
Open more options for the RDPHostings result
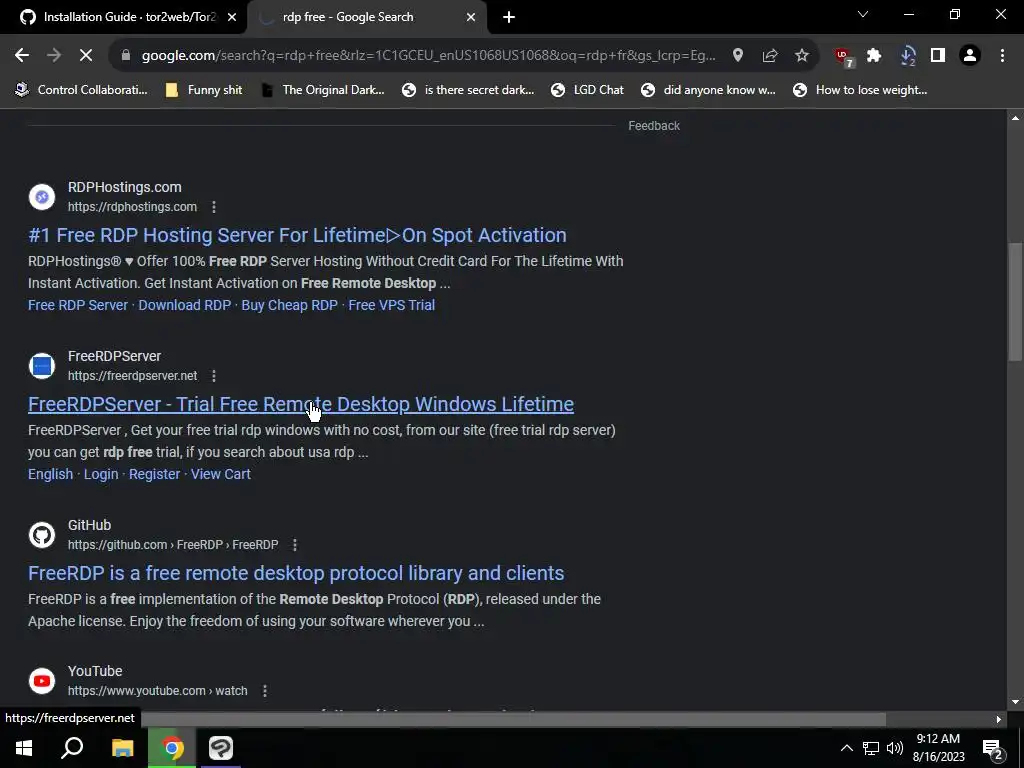click(214, 207)
